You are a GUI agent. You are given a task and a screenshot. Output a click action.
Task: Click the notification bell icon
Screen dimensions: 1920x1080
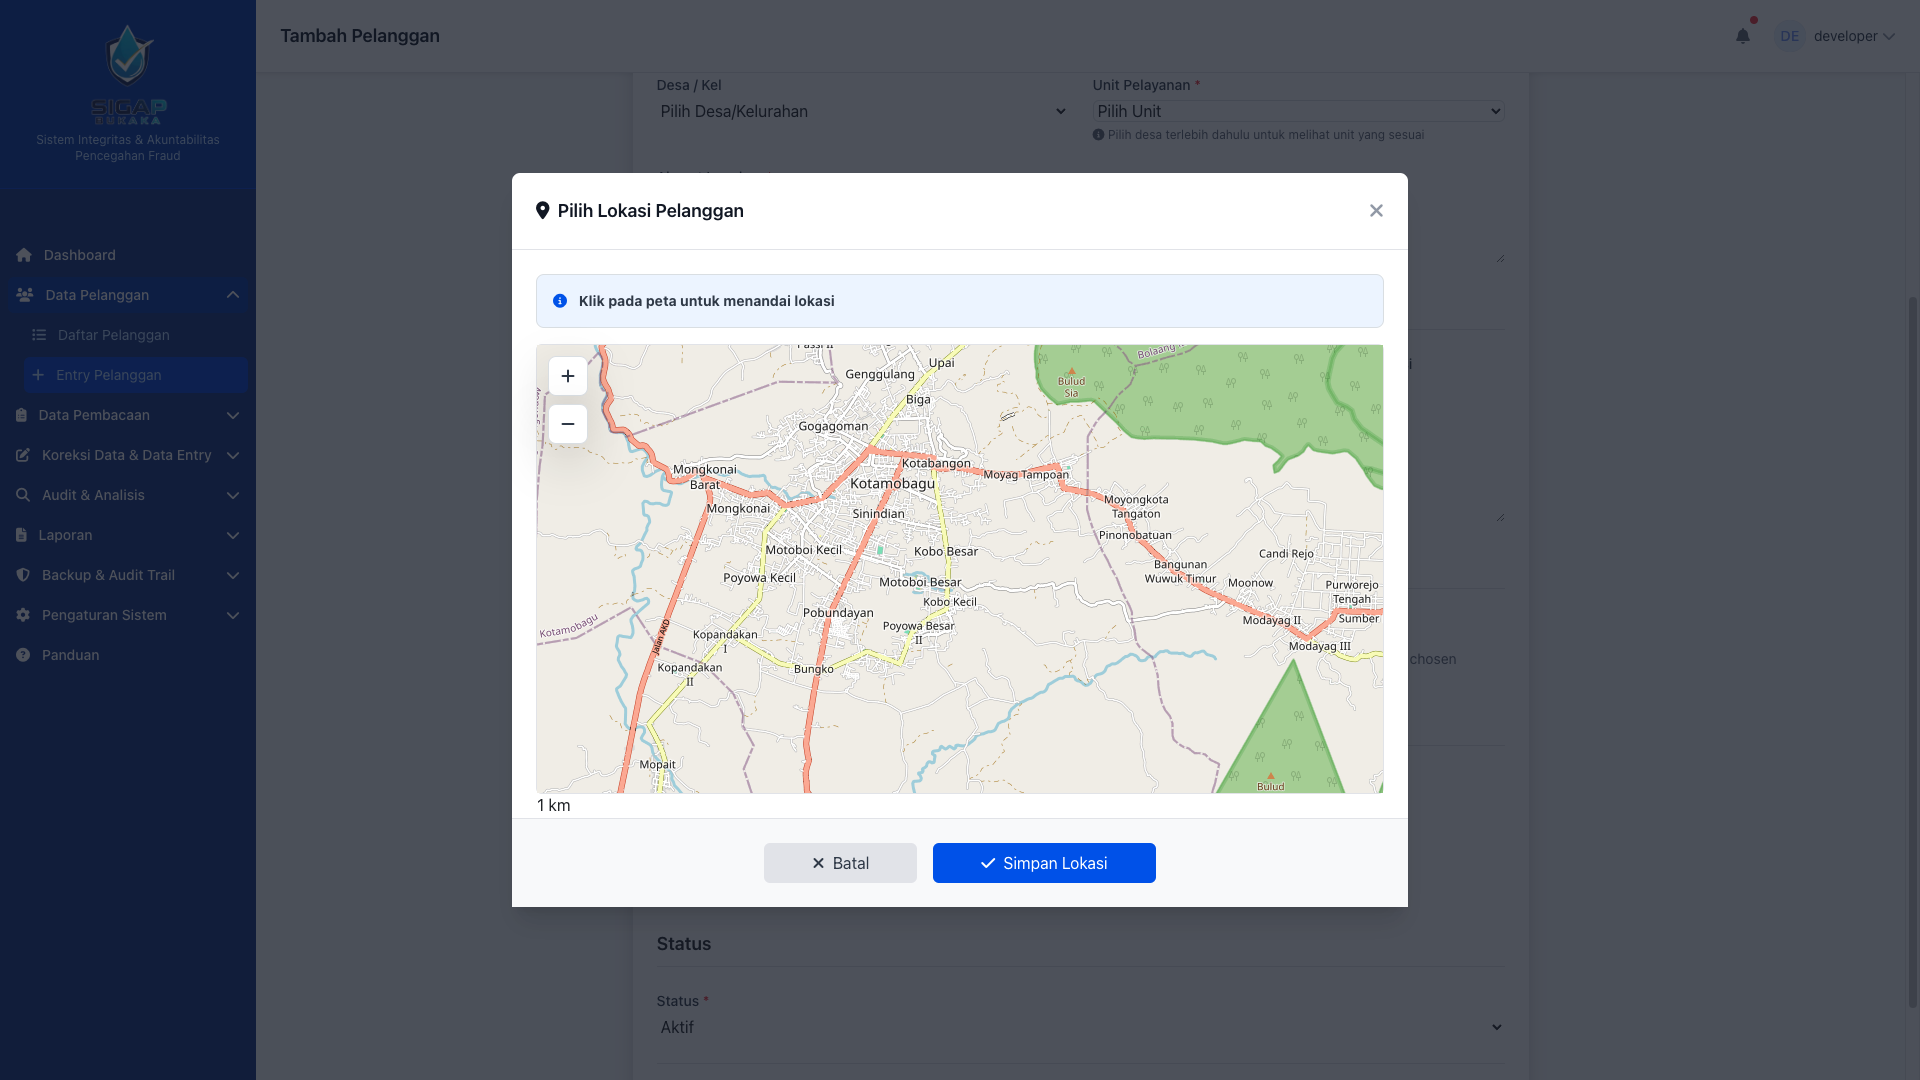pos(1742,36)
